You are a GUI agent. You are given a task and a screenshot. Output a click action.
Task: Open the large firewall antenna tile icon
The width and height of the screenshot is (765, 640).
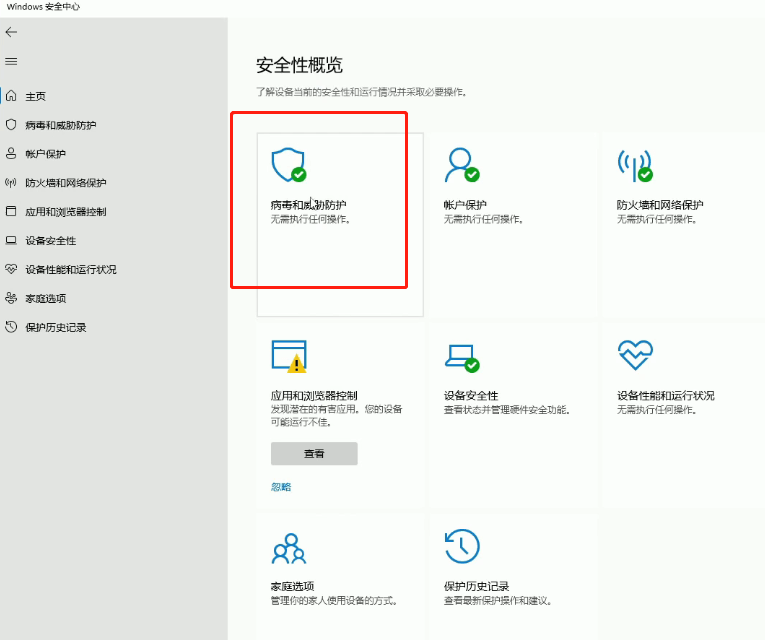click(x=635, y=165)
